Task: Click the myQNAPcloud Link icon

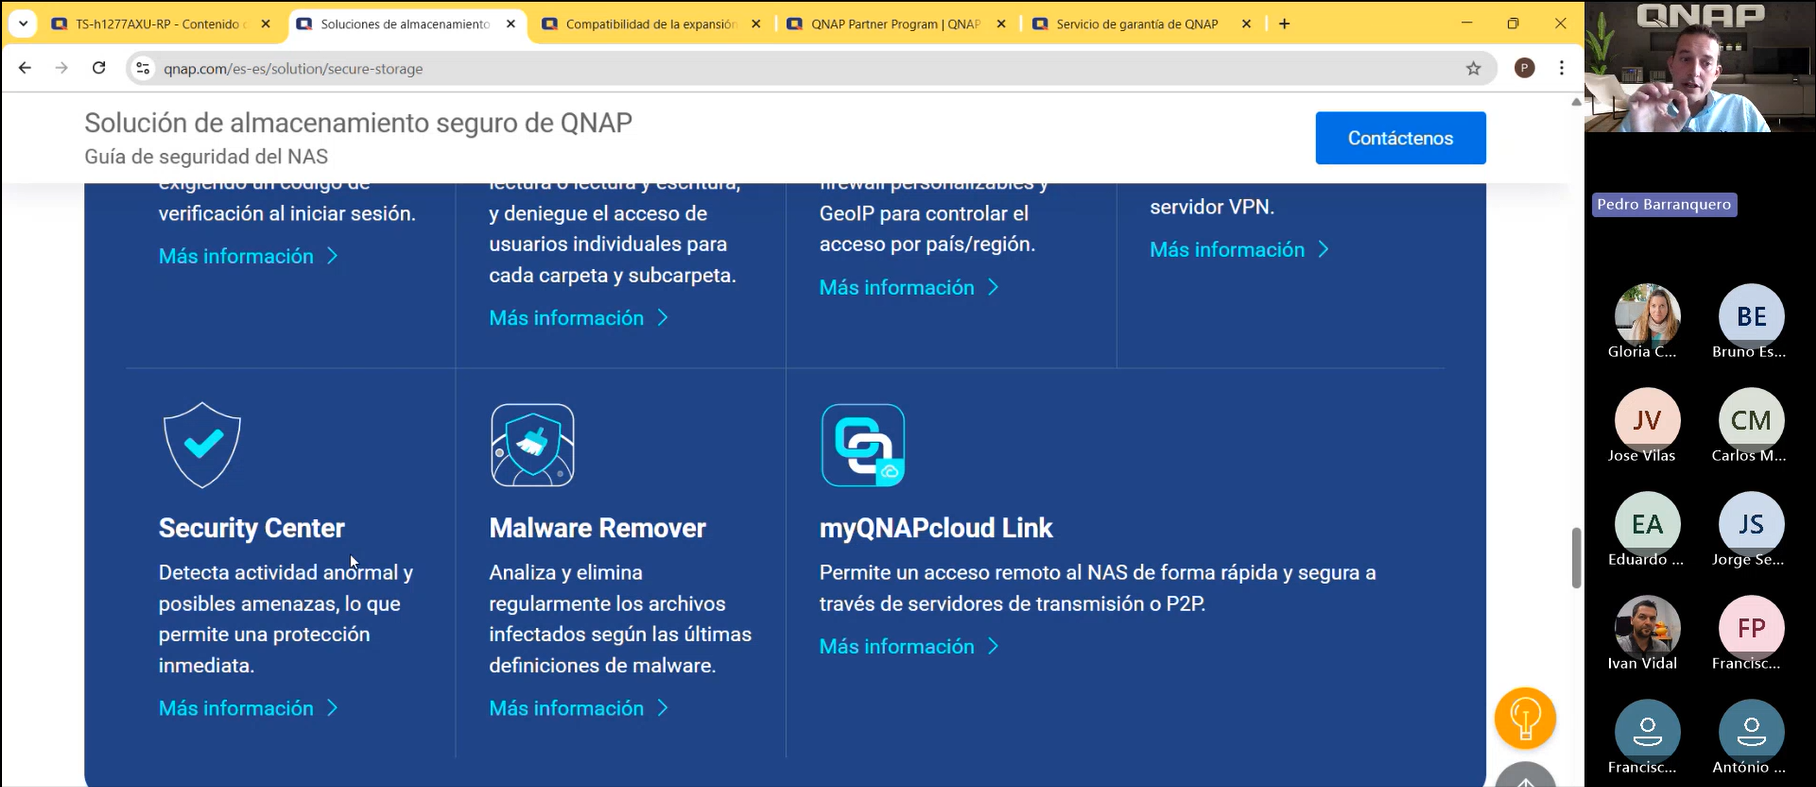Action: 863,445
